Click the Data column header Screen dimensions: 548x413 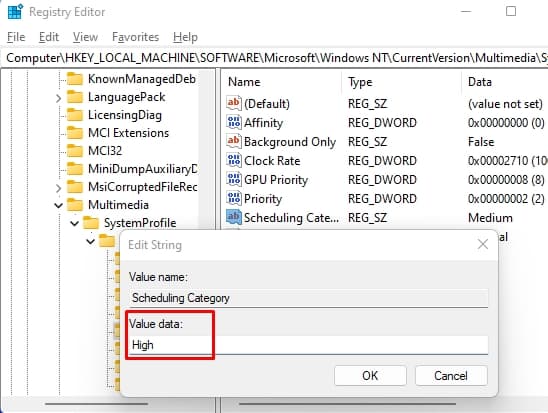pos(480,82)
